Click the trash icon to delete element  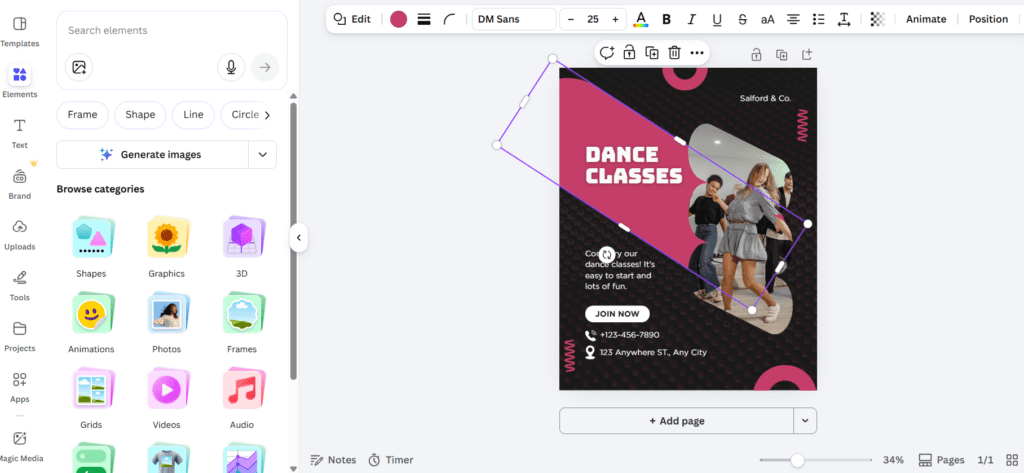coord(675,53)
